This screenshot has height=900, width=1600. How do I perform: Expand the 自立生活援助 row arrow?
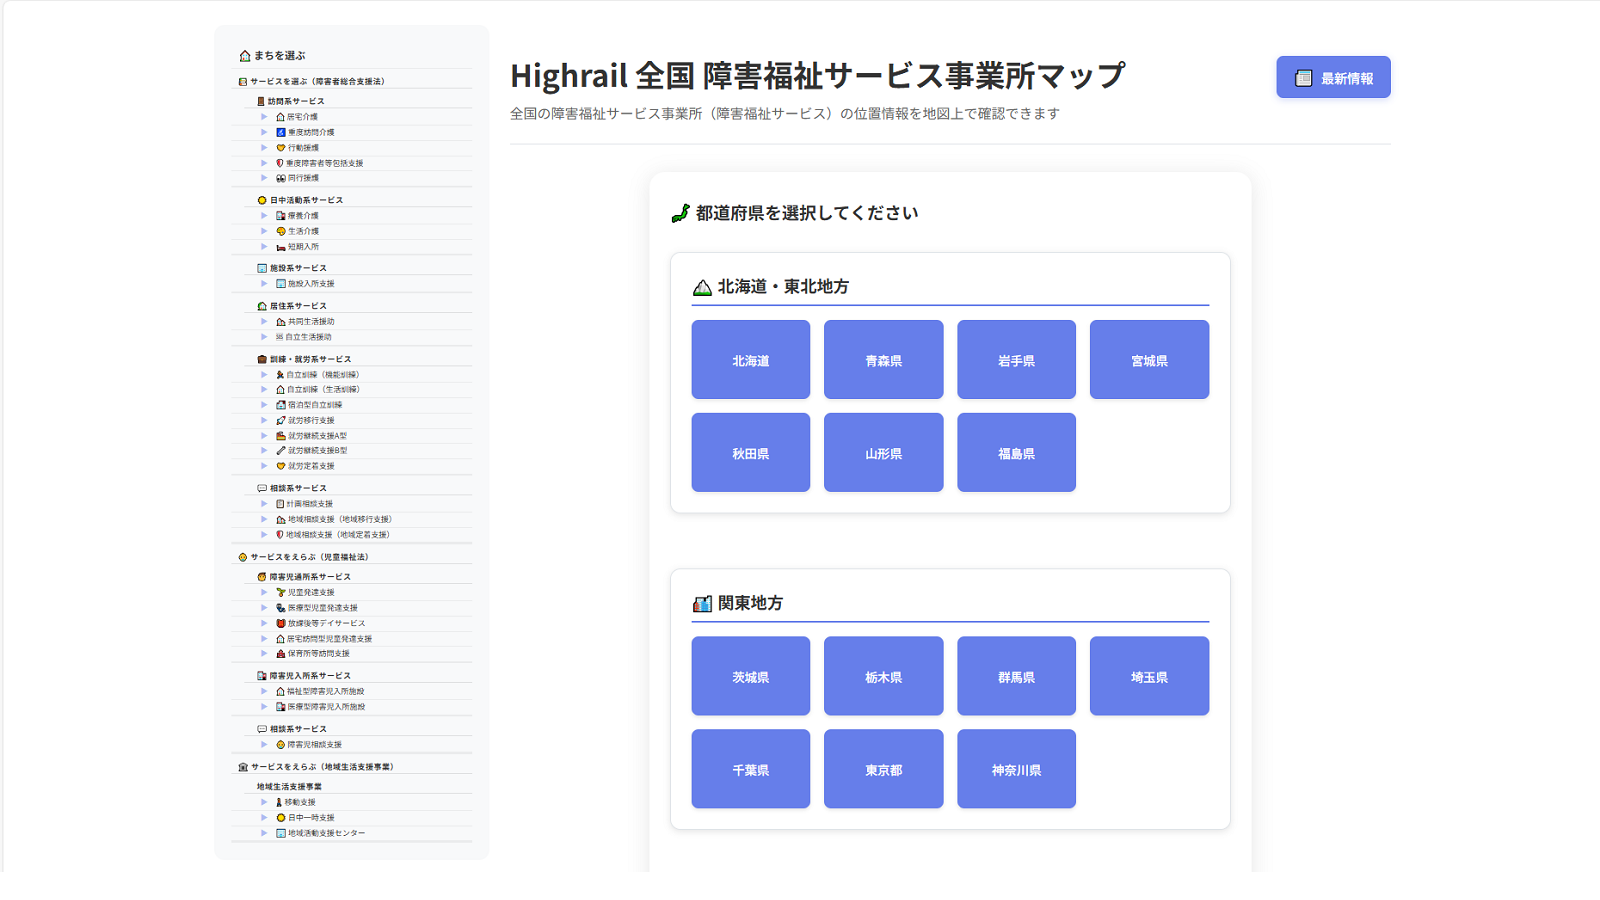pos(264,337)
